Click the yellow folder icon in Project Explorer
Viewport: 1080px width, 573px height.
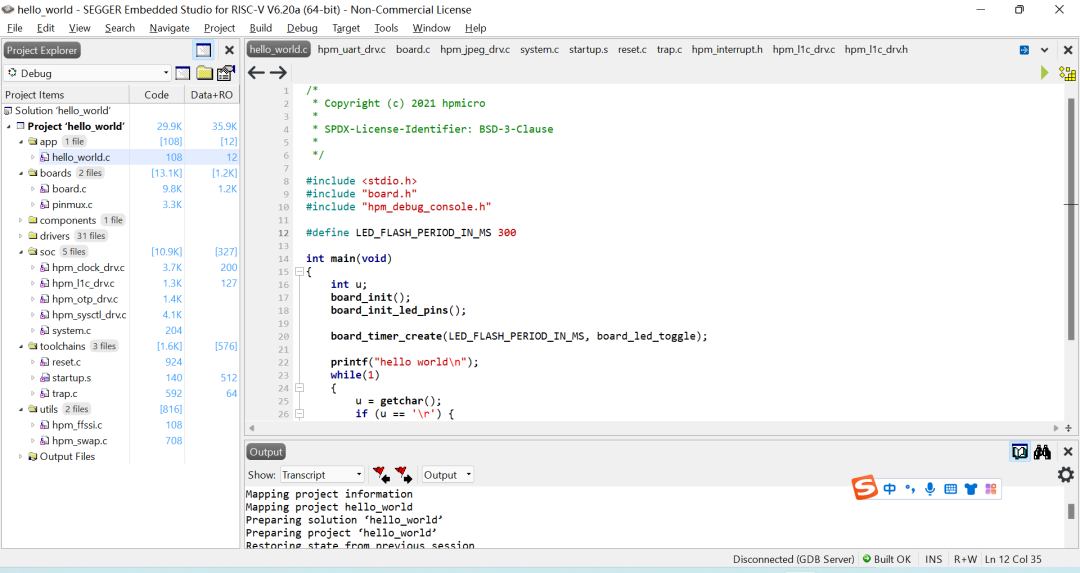click(204, 73)
